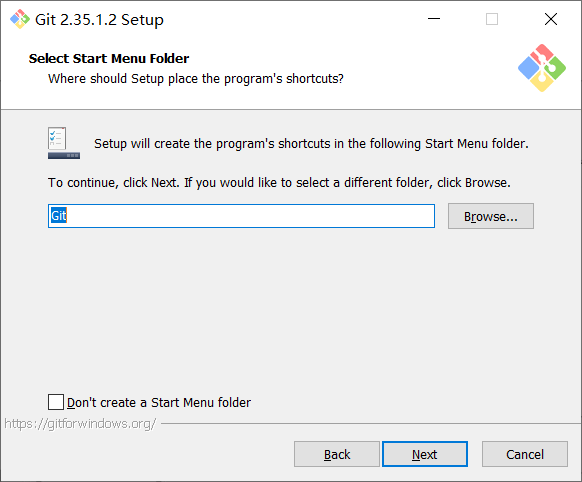582x482 pixels.
Task: Open folder browser with Browse button
Action: (x=491, y=216)
